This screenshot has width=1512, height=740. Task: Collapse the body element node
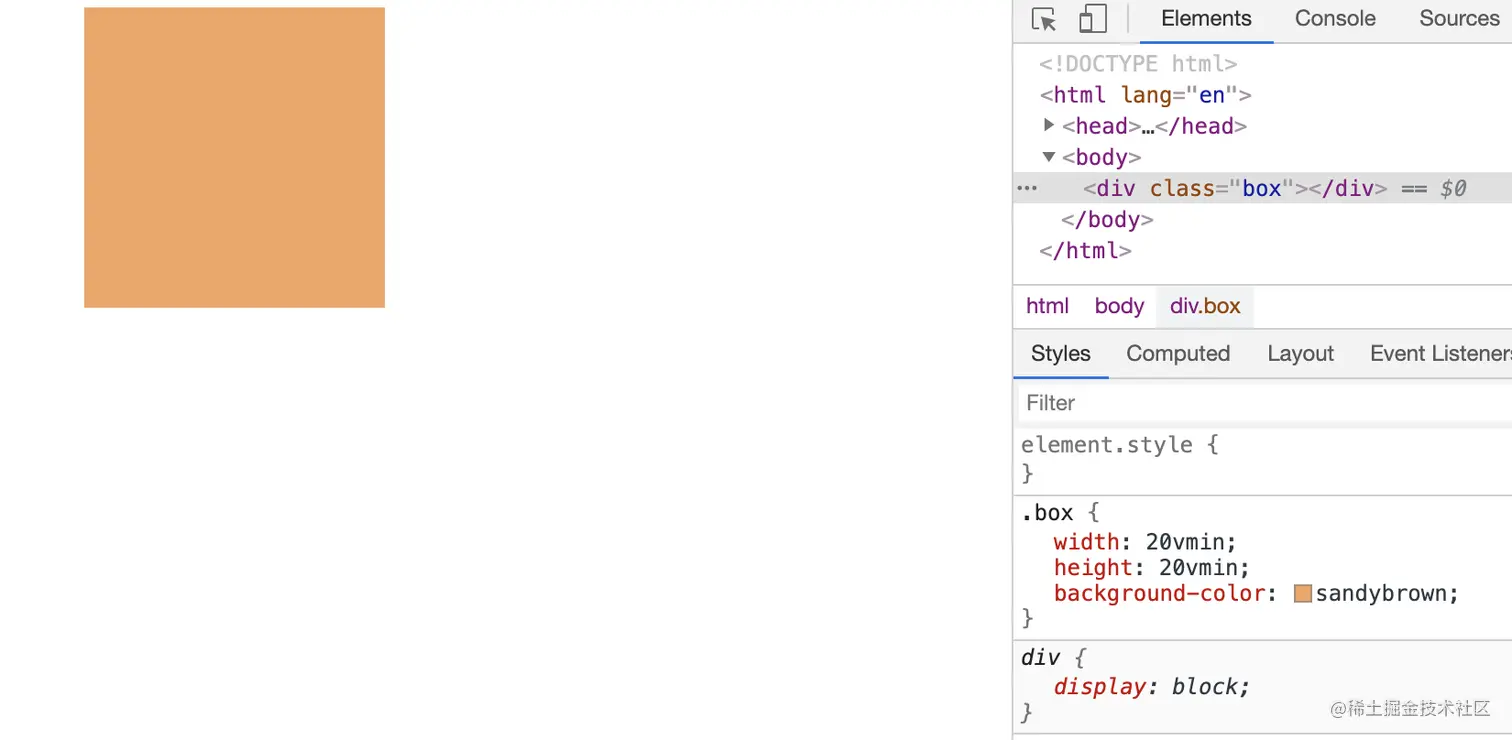[x=1049, y=156]
